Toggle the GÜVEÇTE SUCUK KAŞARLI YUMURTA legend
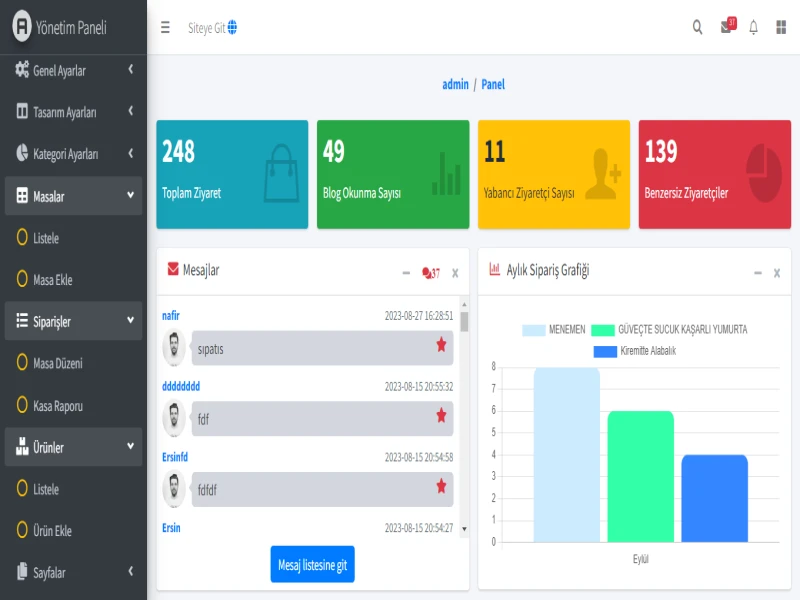Image resolution: width=800 pixels, height=600 pixels. (x=669, y=329)
